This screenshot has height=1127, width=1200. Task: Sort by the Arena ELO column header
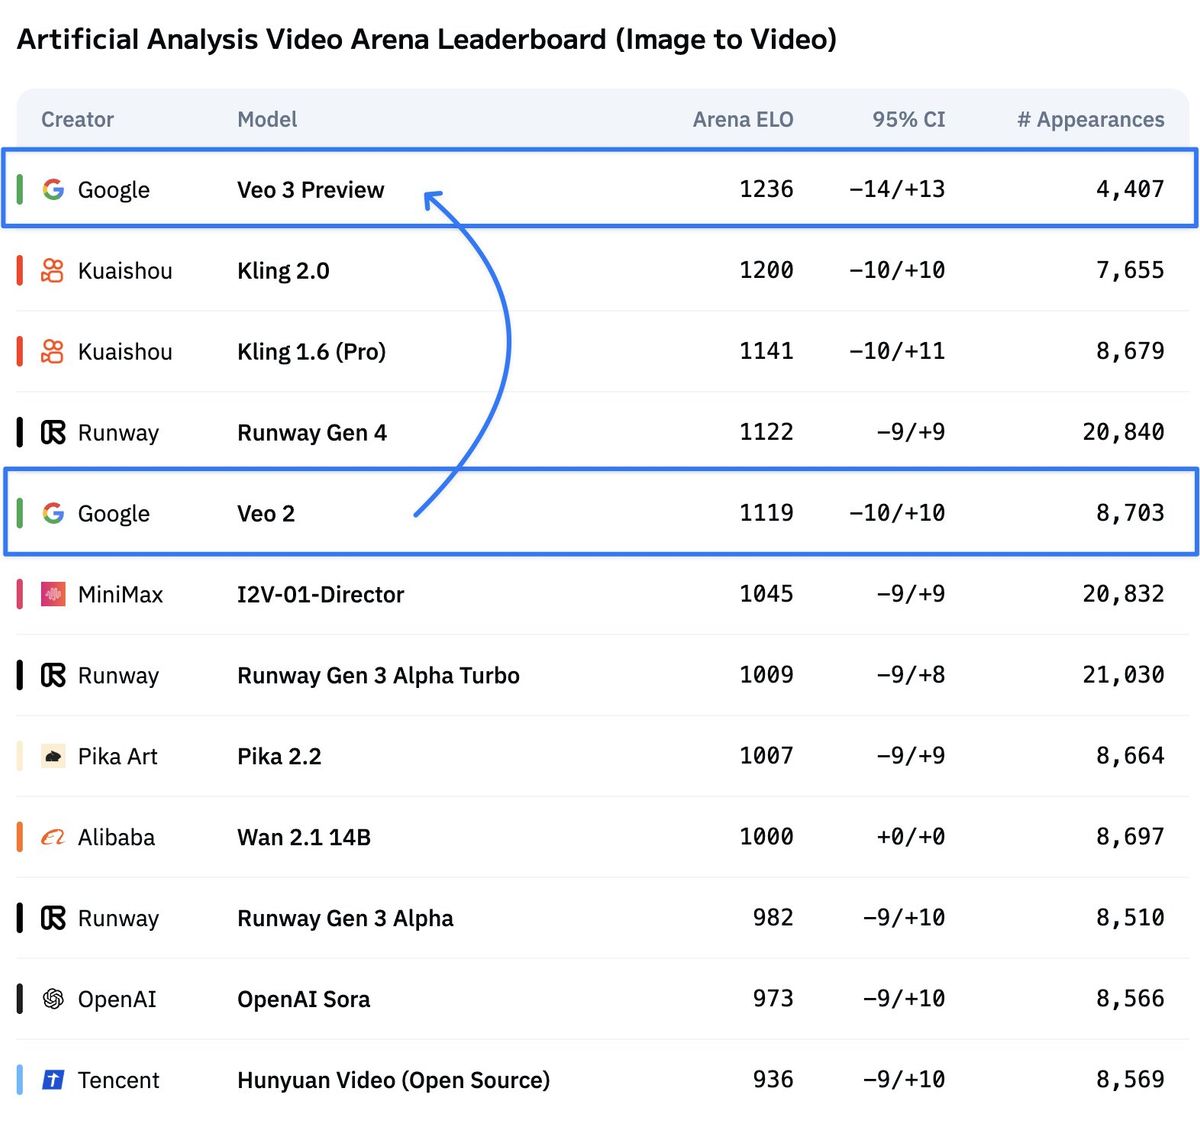[743, 119]
